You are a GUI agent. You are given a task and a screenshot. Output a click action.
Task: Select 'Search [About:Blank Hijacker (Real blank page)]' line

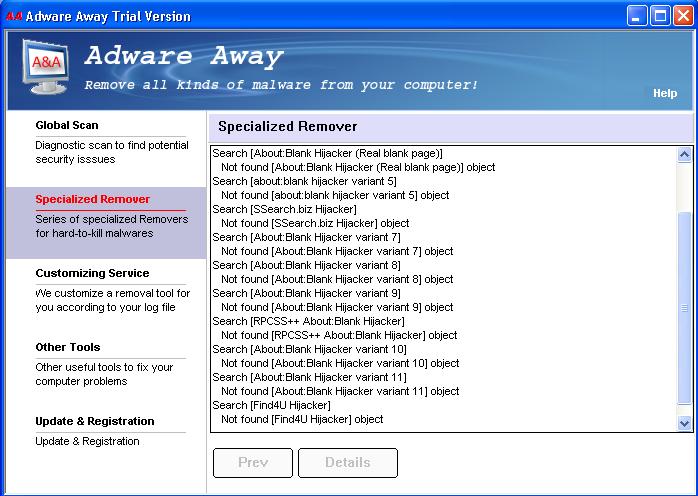[x=327, y=153]
